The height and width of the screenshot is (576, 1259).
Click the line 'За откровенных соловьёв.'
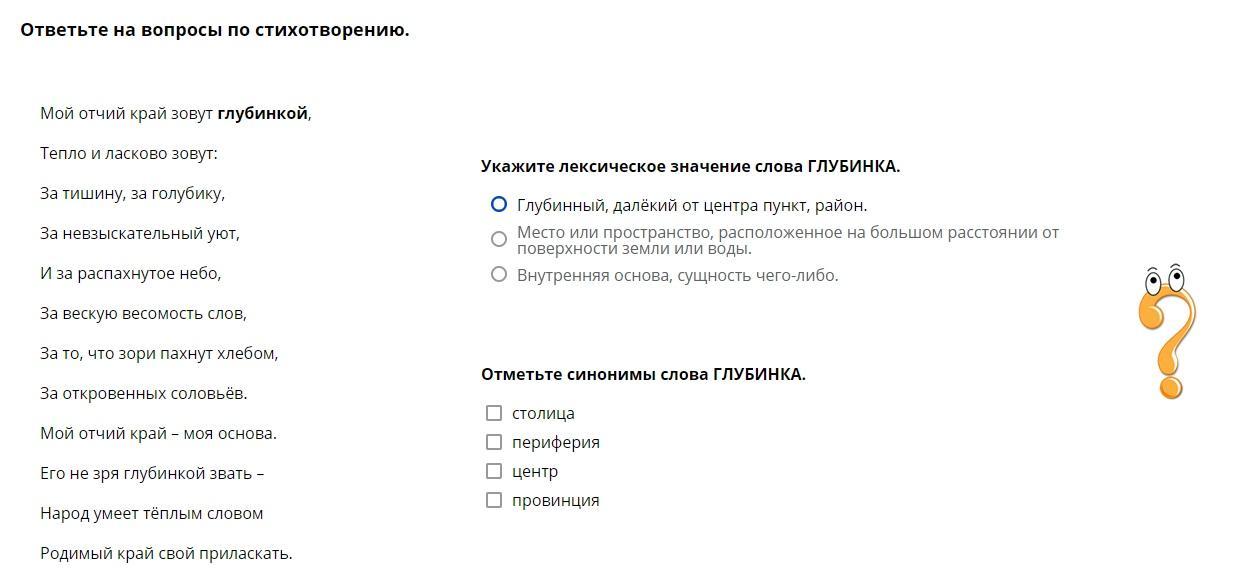[x=144, y=394]
